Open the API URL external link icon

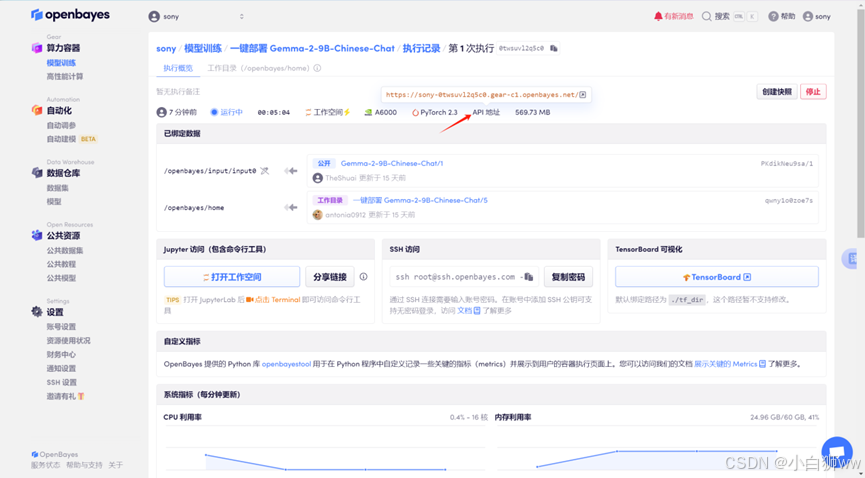(583, 95)
